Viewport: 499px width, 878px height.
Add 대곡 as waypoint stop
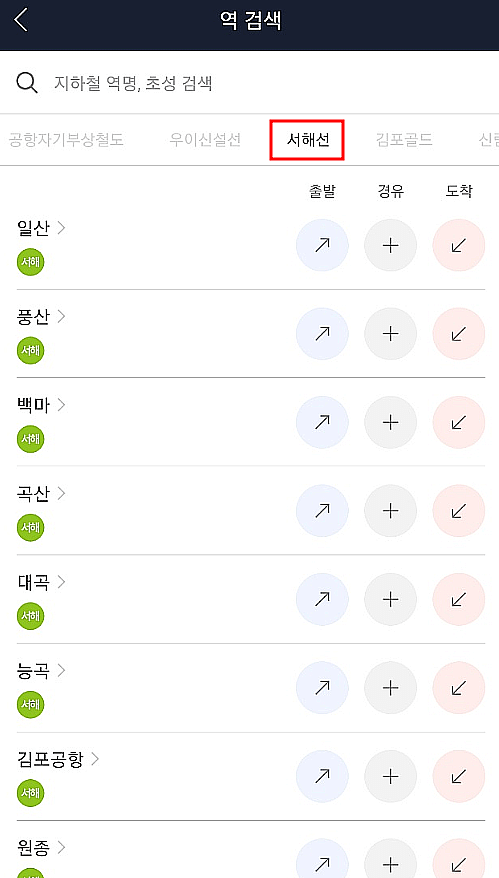click(x=390, y=599)
